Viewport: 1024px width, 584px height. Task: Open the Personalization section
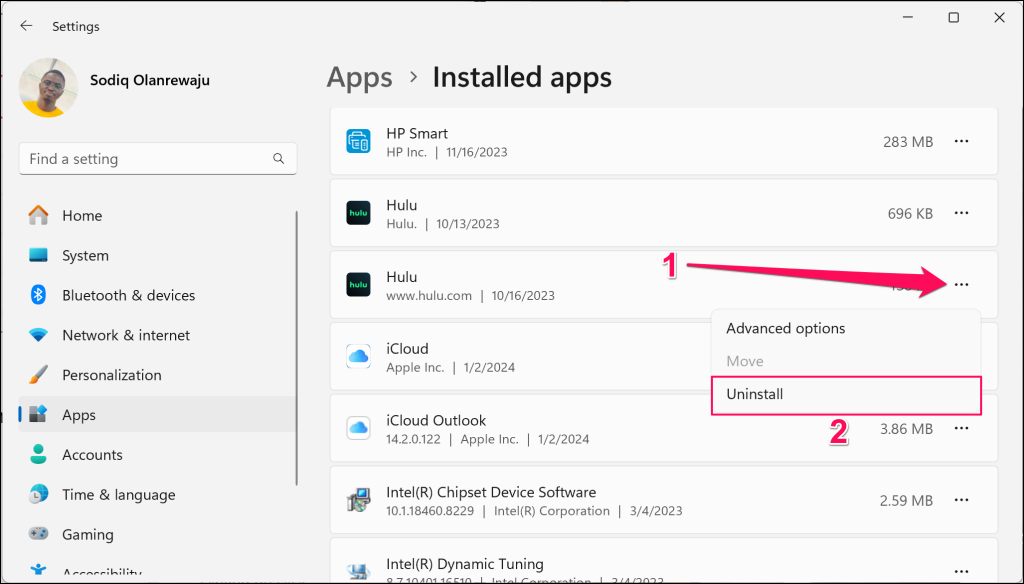[x=111, y=375]
